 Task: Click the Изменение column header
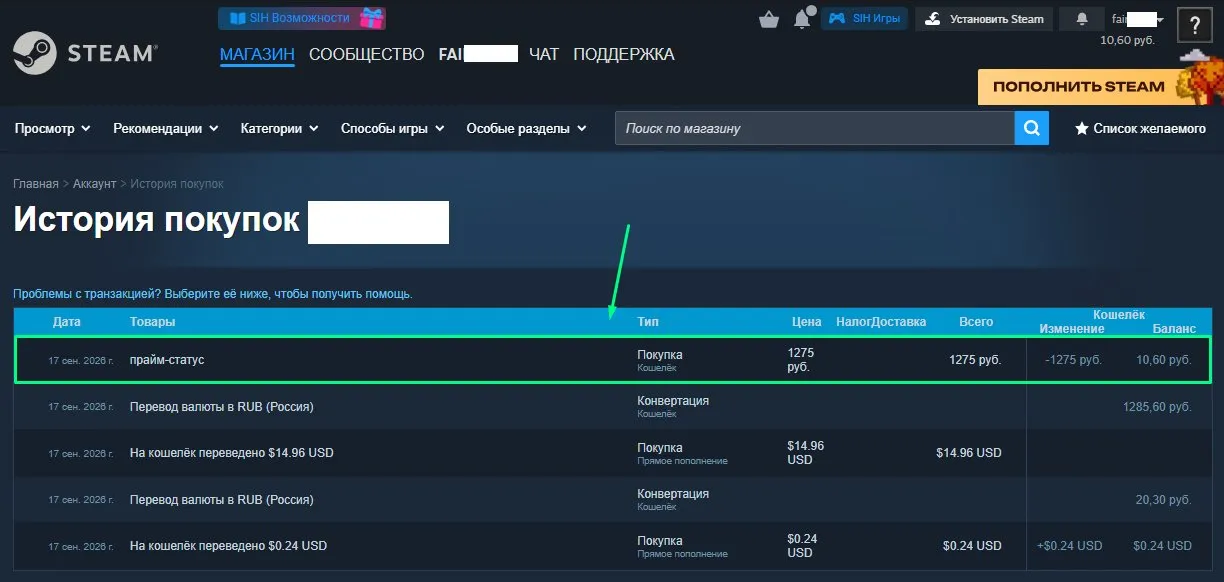point(1072,329)
